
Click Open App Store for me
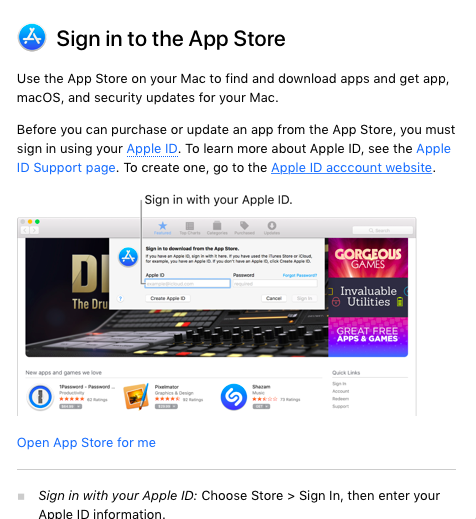tap(86, 443)
